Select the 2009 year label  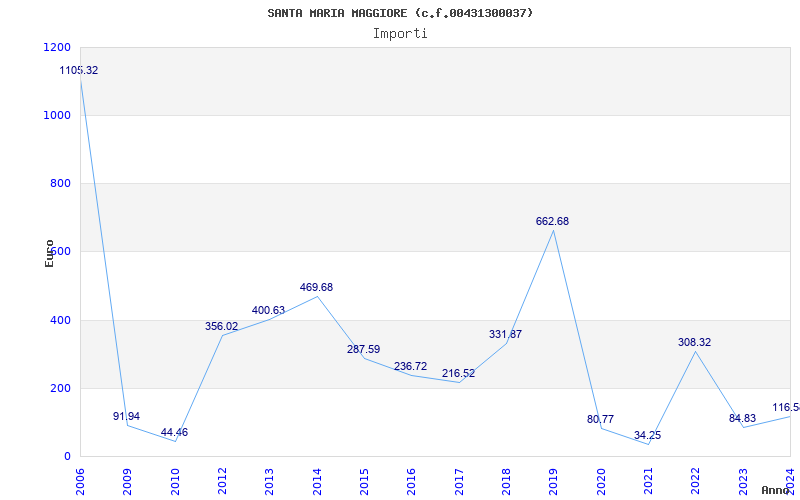point(128,482)
